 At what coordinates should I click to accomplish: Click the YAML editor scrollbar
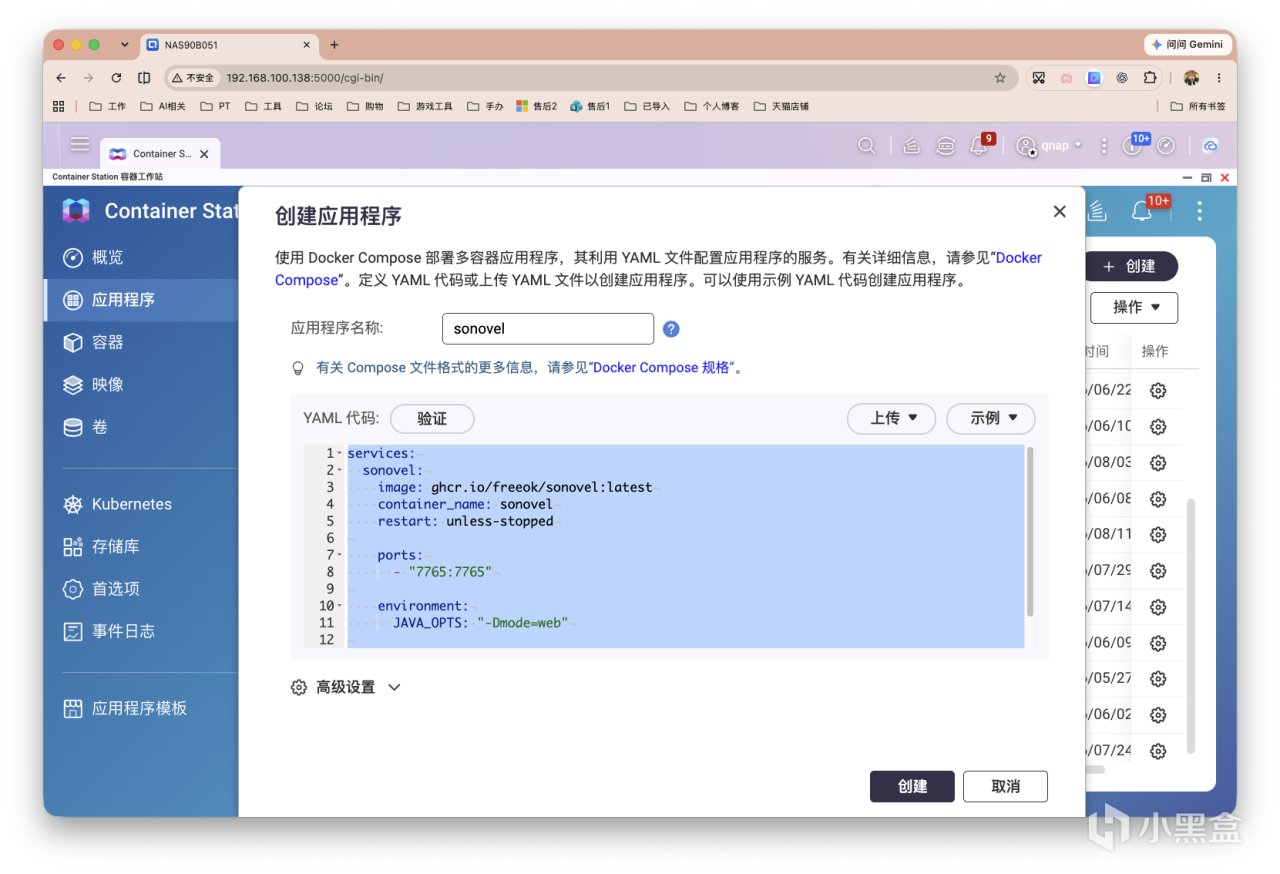point(1030,530)
